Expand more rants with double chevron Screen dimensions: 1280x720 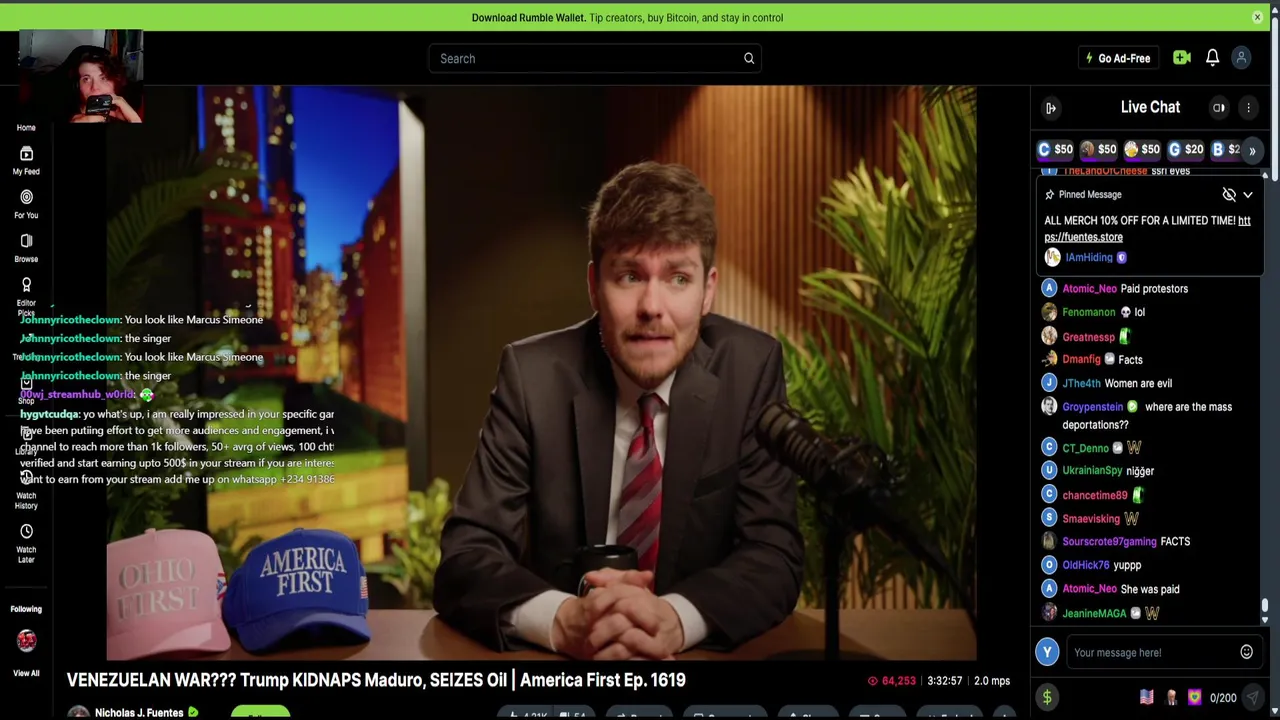pos(1252,150)
